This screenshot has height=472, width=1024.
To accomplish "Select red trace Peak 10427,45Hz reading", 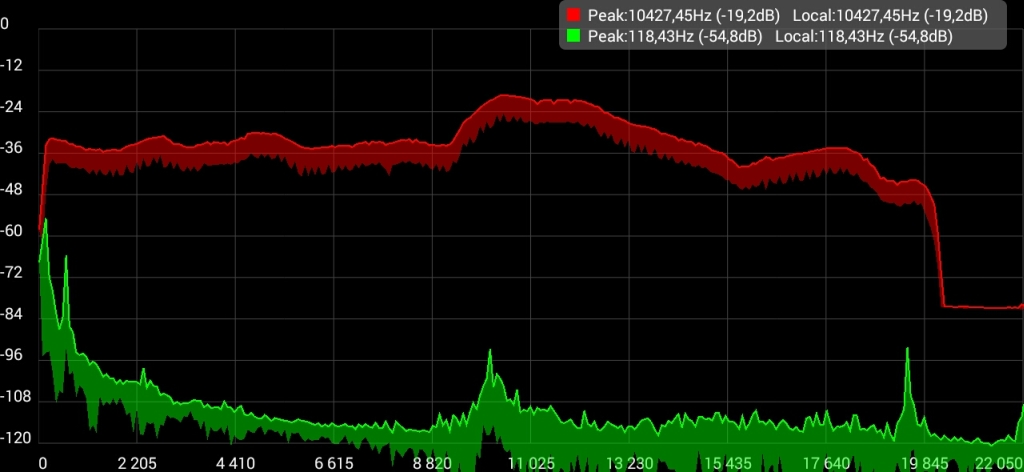I will 684,16.
